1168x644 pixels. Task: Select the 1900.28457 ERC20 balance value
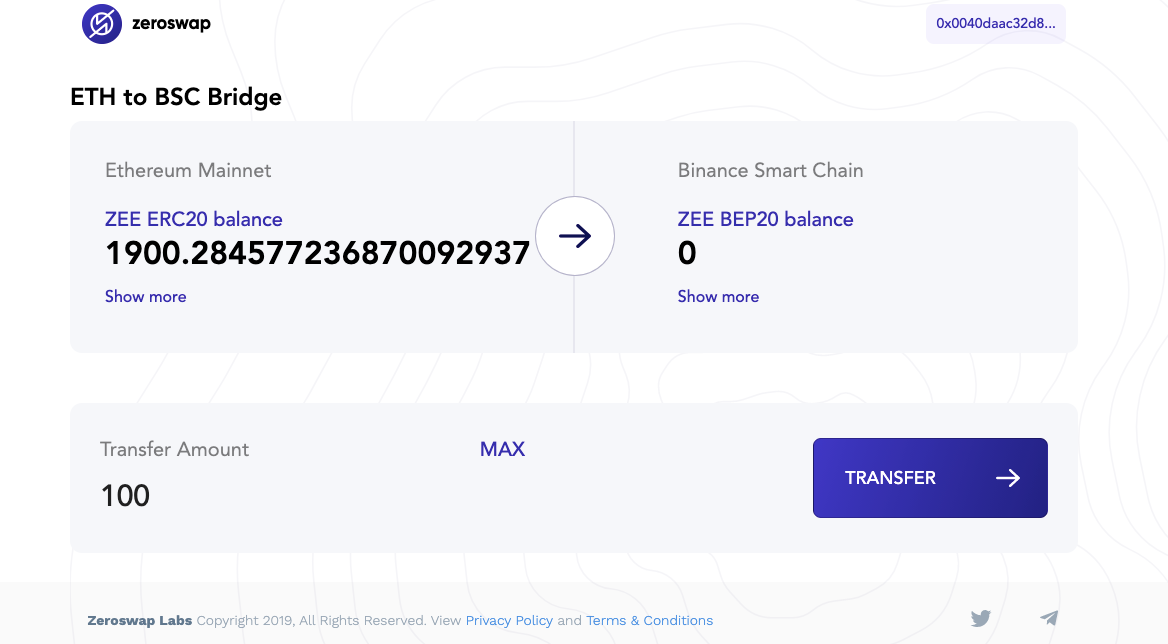pyautogui.click(x=317, y=254)
